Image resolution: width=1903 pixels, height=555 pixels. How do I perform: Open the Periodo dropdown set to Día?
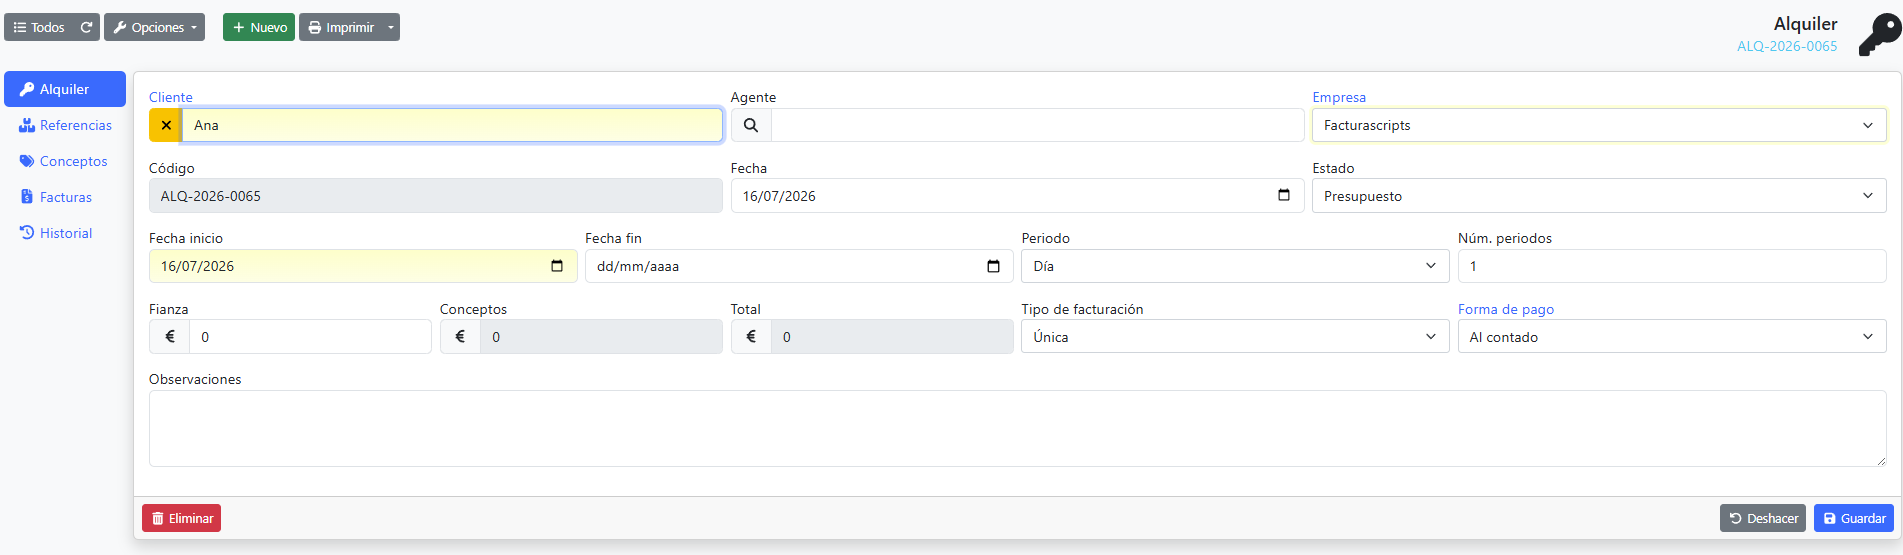[1235, 266]
